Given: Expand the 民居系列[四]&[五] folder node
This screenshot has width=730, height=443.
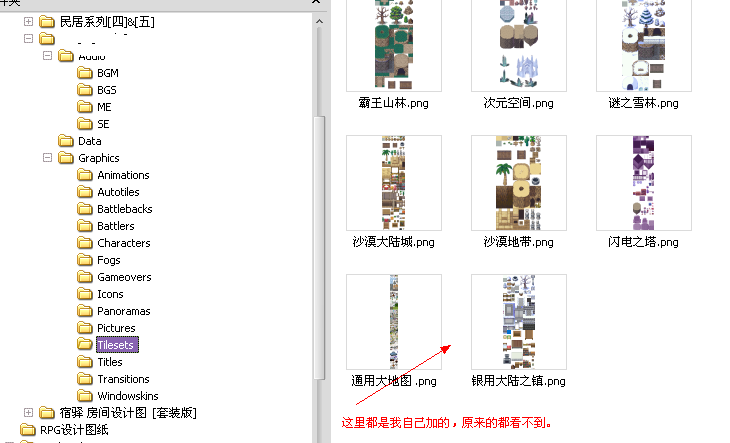Looking at the screenshot, I should [x=28, y=21].
